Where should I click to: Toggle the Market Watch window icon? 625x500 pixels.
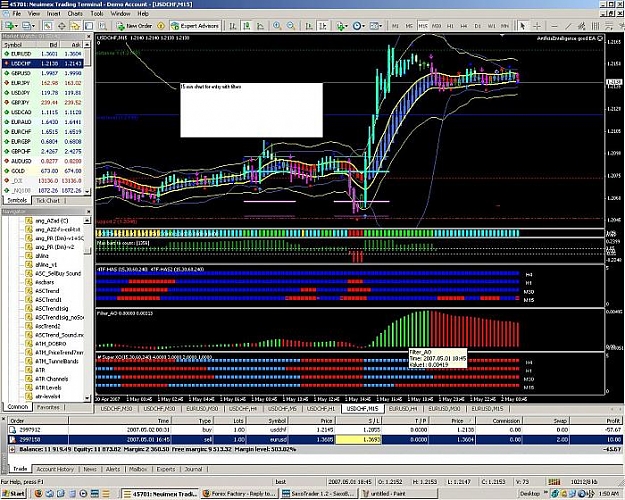click(x=48, y=26)
